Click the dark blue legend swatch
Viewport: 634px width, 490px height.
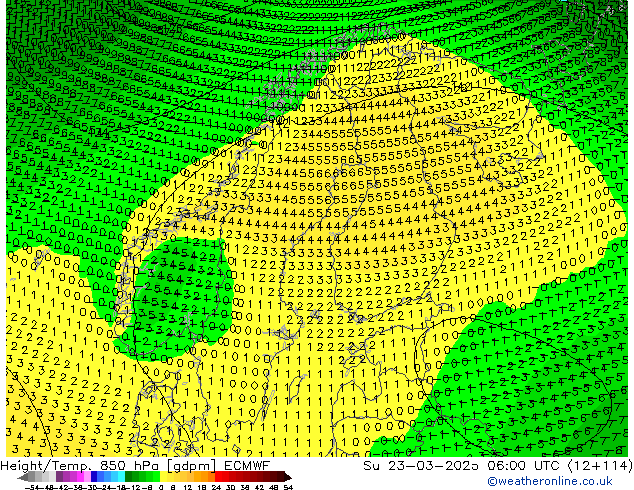point(94,477)
